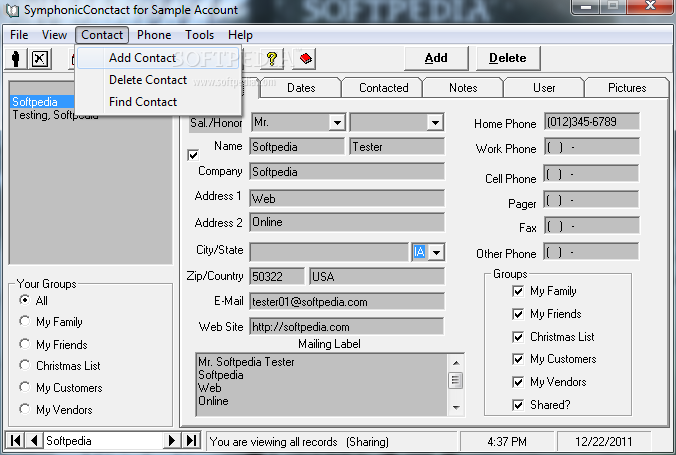Go to next record arrow icon

click(172, 440)
